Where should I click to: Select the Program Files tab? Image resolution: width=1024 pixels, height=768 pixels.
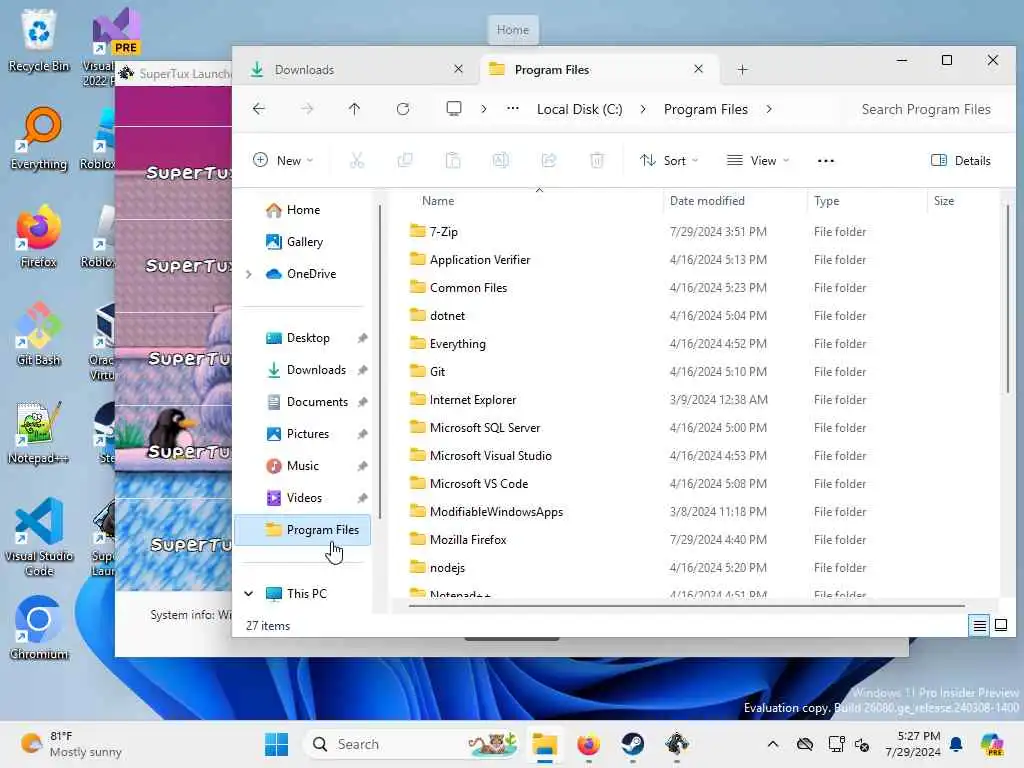[x=600, y=69]
